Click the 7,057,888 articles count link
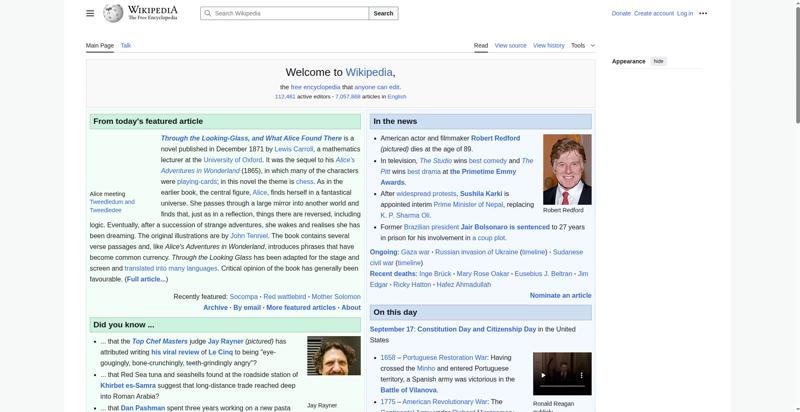 pyautogui.click(x=347, y=96)
